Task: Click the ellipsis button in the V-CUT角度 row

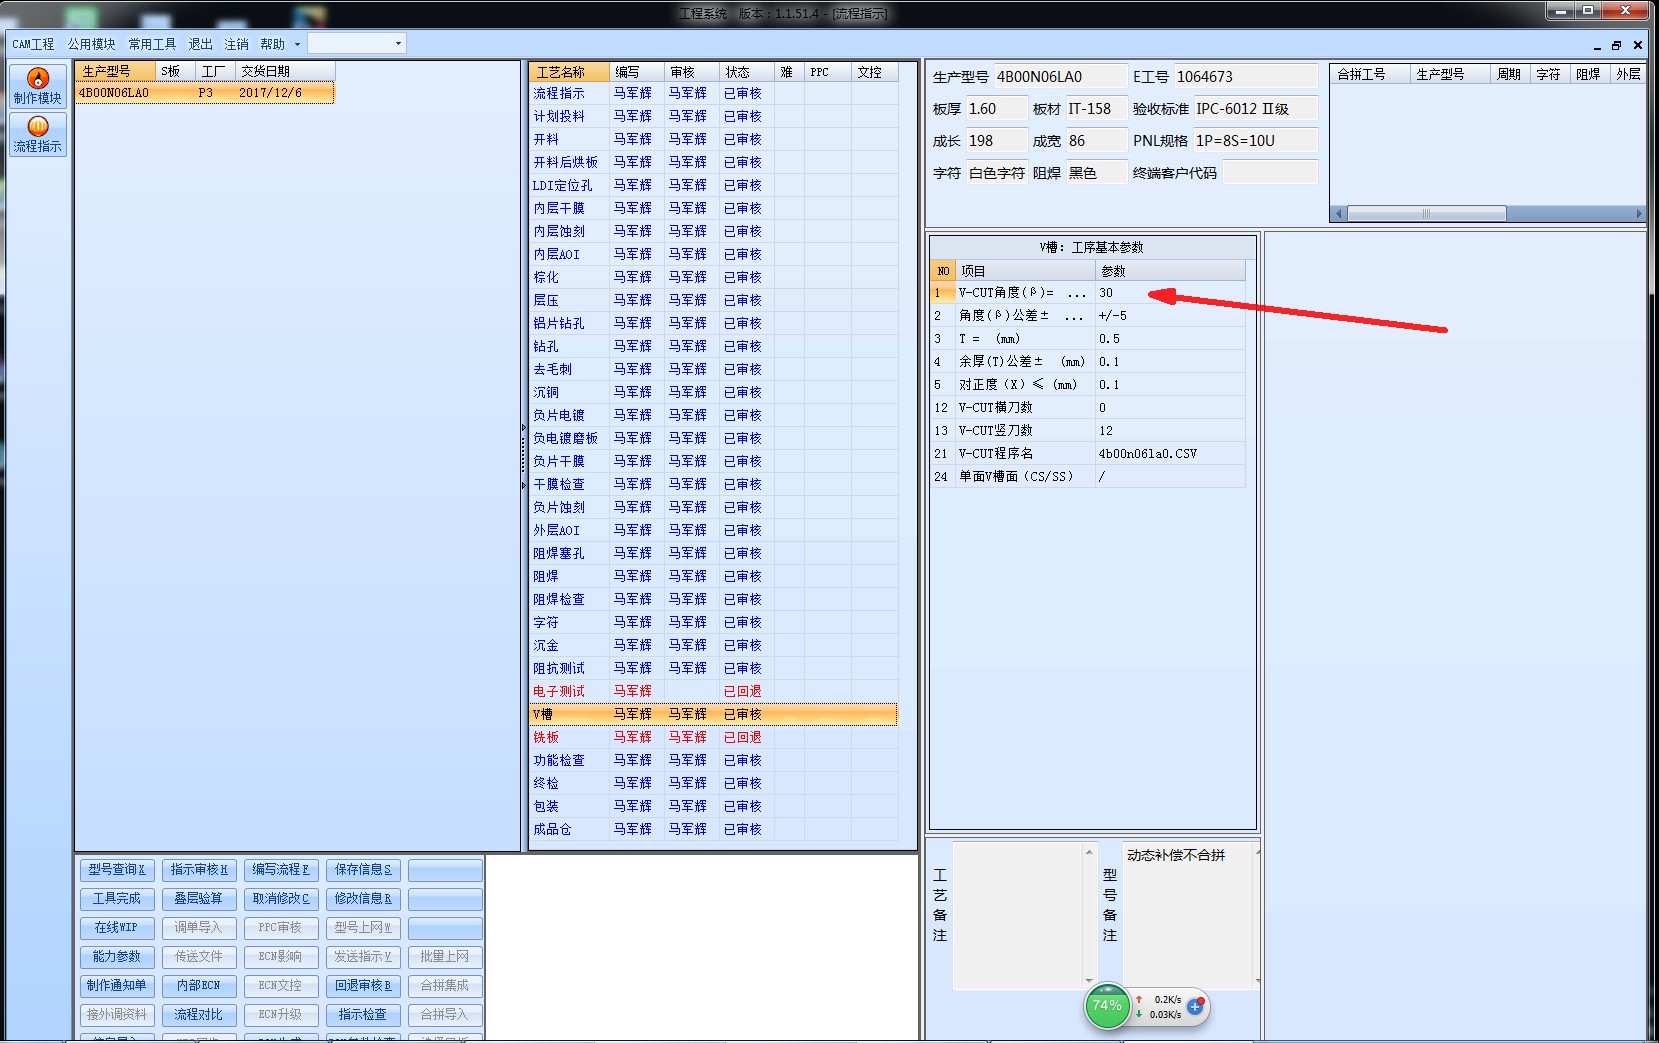Action: tap(1076, 293)
